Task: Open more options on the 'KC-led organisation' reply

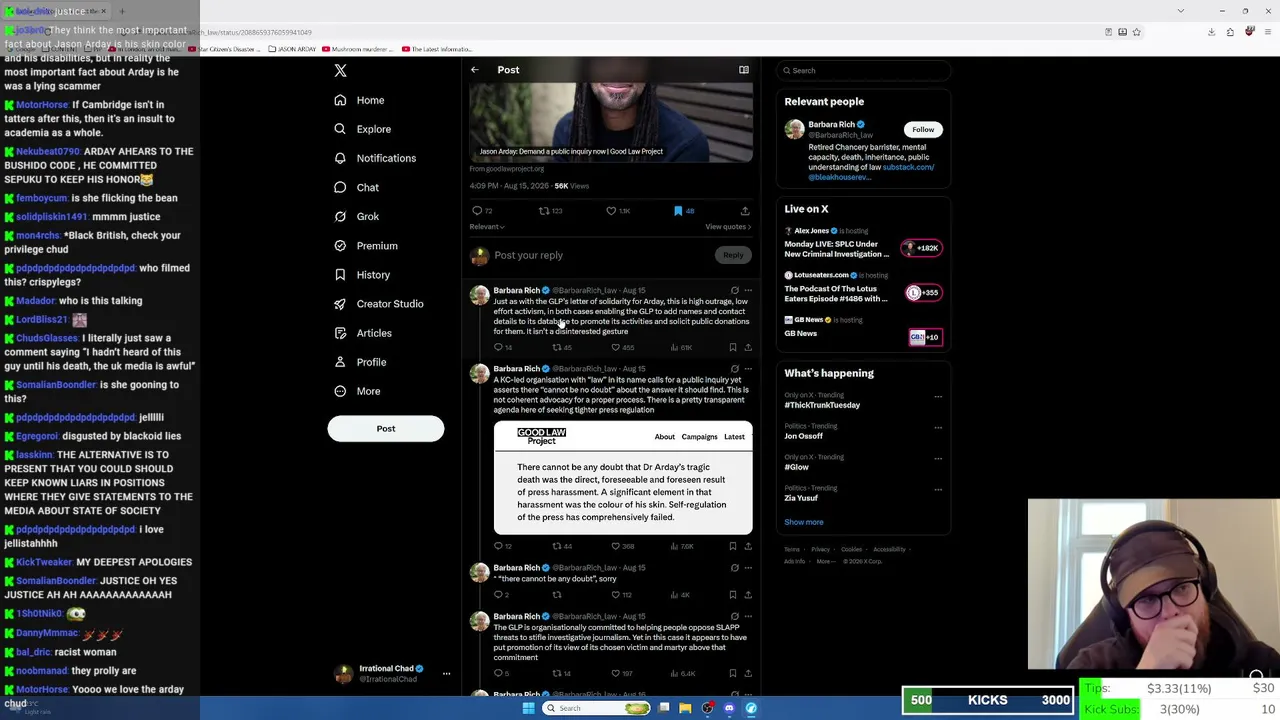Action: (748, 369)
